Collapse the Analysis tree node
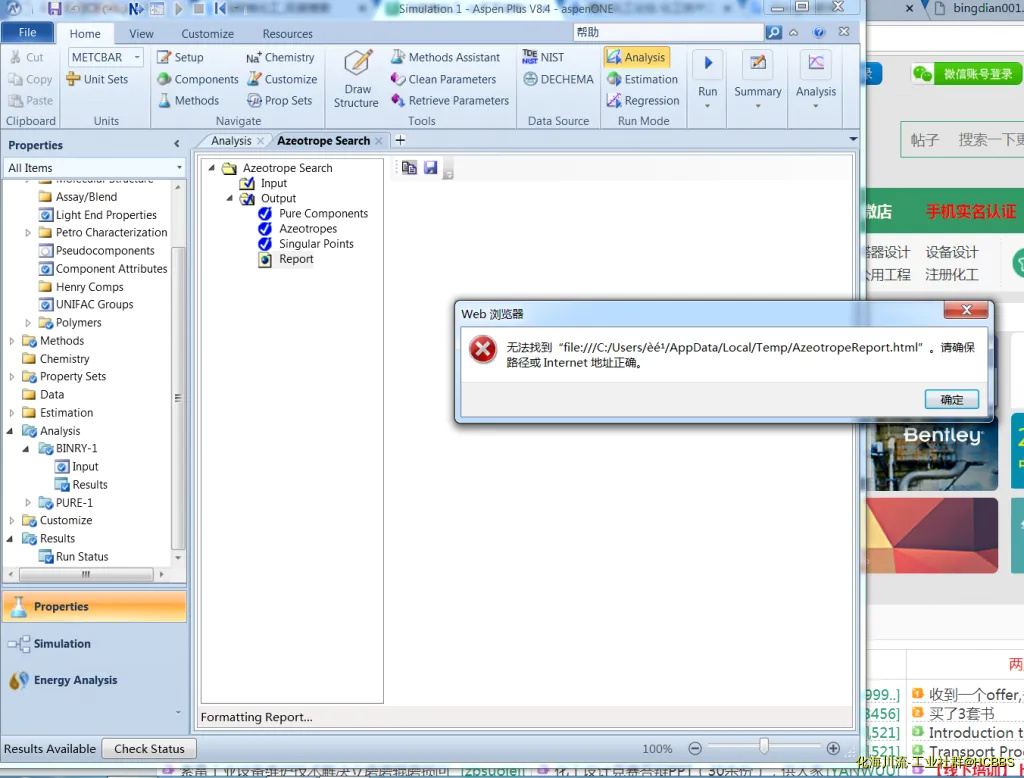Viewport: 1024px width, 778px height. (x=10, y=431)
